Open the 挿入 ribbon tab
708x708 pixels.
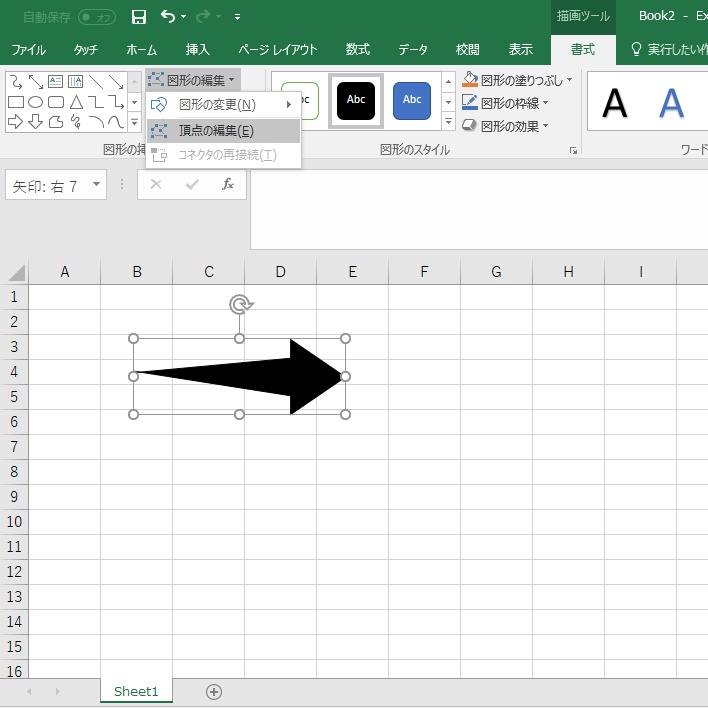point(198,49)
